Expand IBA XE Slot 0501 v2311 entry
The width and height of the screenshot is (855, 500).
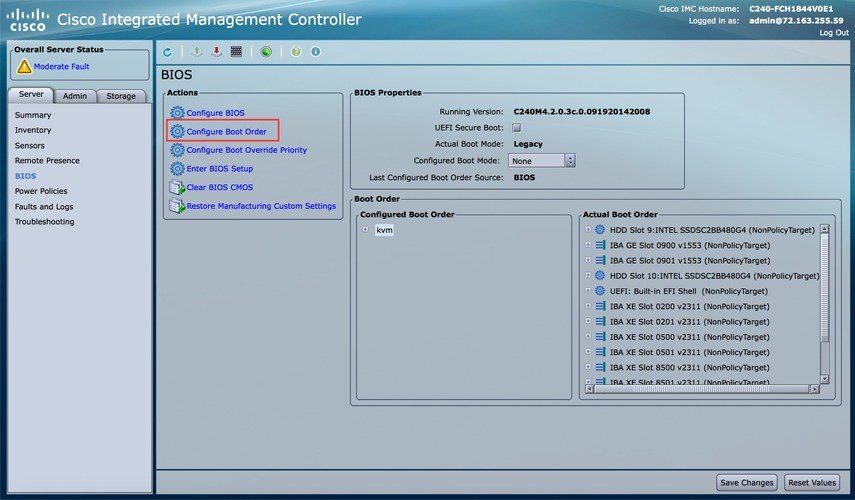click(588, 352)
